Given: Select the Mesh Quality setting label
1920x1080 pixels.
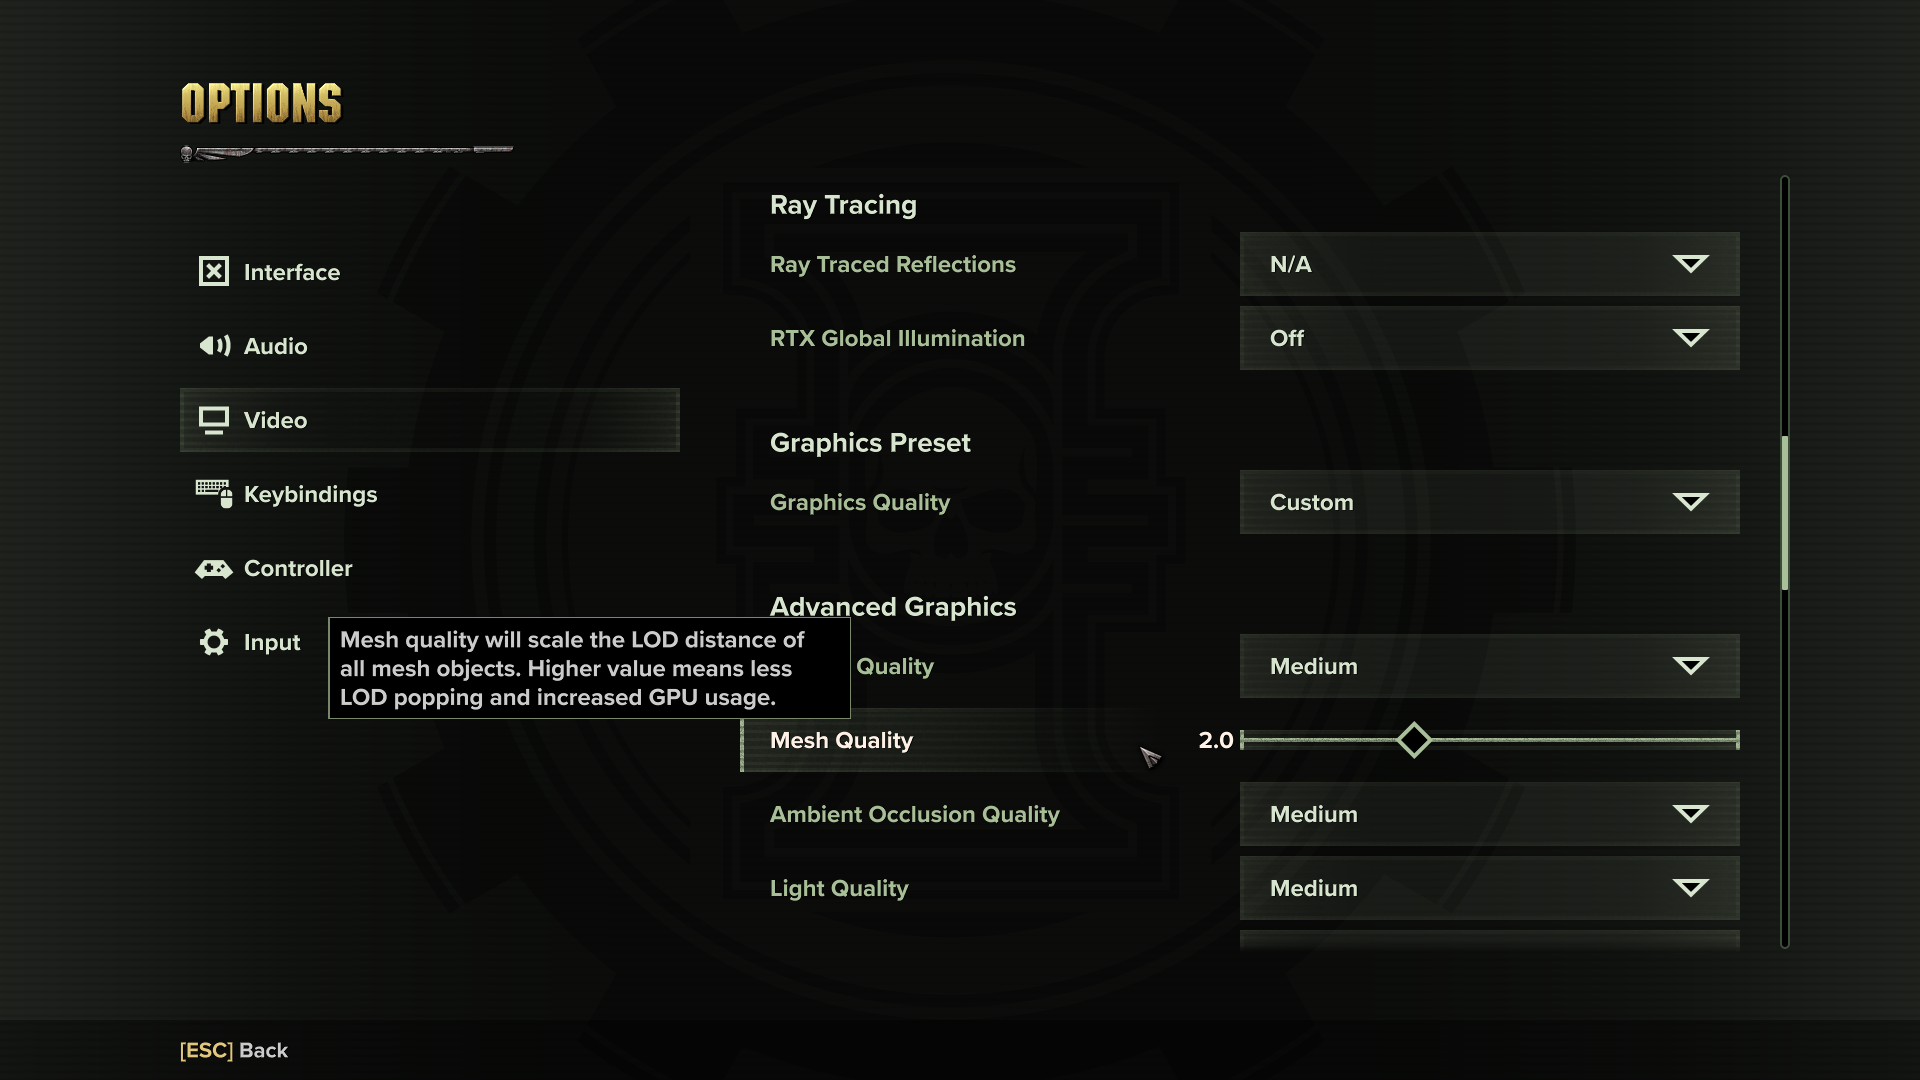Looking at the screenshot, I should pos(841,741).
